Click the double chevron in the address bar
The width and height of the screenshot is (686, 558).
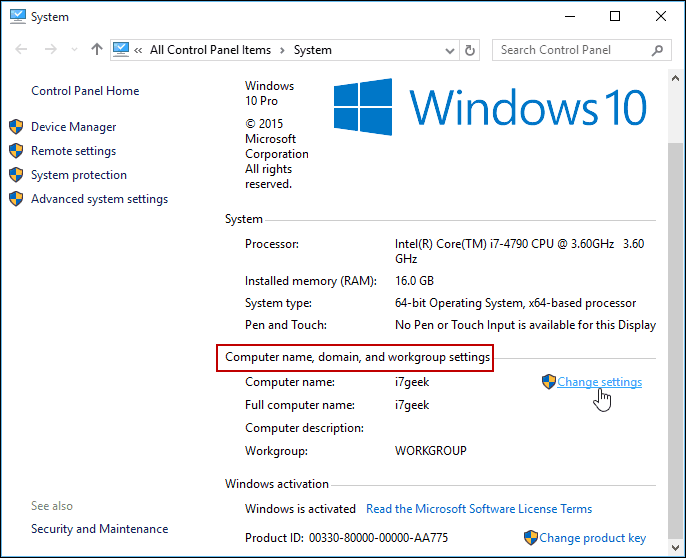tap(138, 50)
